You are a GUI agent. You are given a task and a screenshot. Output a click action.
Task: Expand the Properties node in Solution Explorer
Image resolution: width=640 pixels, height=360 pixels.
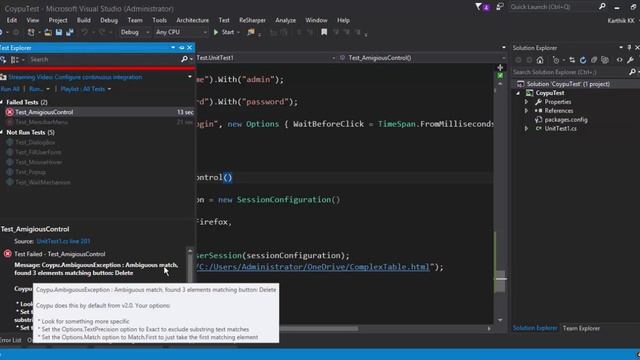click(526, 102)
